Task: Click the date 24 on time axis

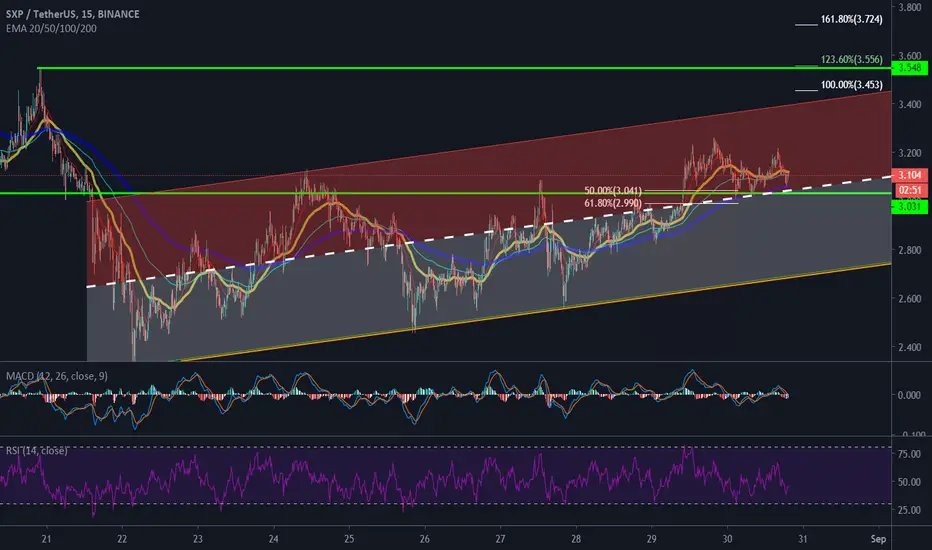Action: pos(273,539)
